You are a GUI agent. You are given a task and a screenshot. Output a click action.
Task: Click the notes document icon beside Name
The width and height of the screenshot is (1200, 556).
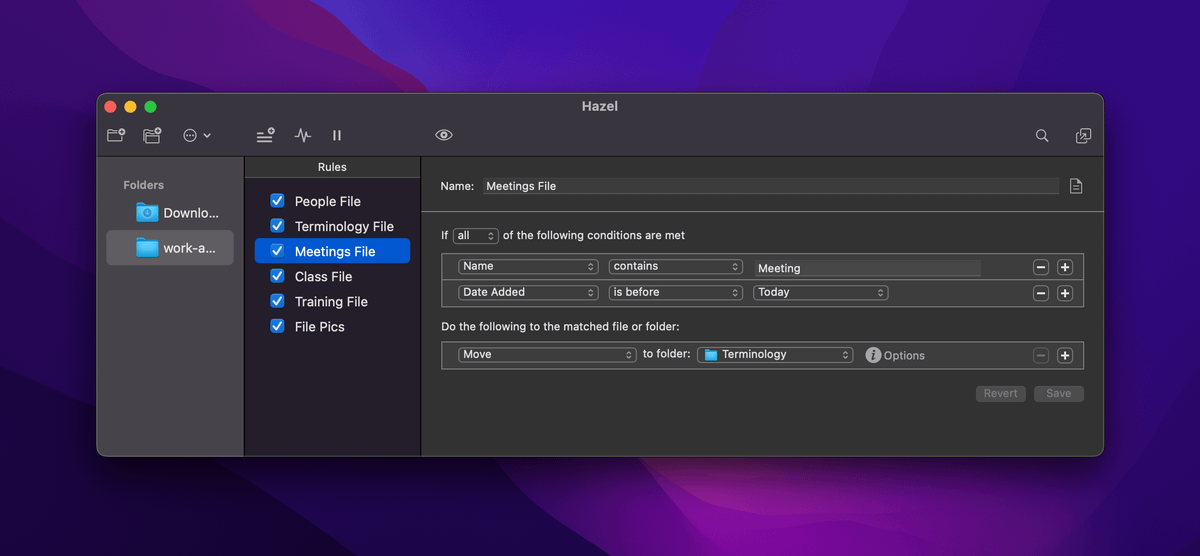[x=1076, y=186]
